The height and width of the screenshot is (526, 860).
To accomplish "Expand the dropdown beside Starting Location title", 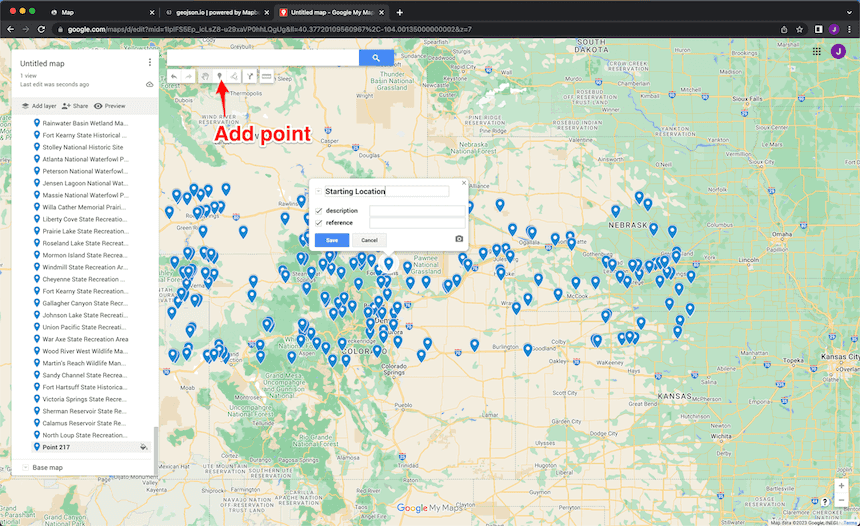I will (319, 191).
